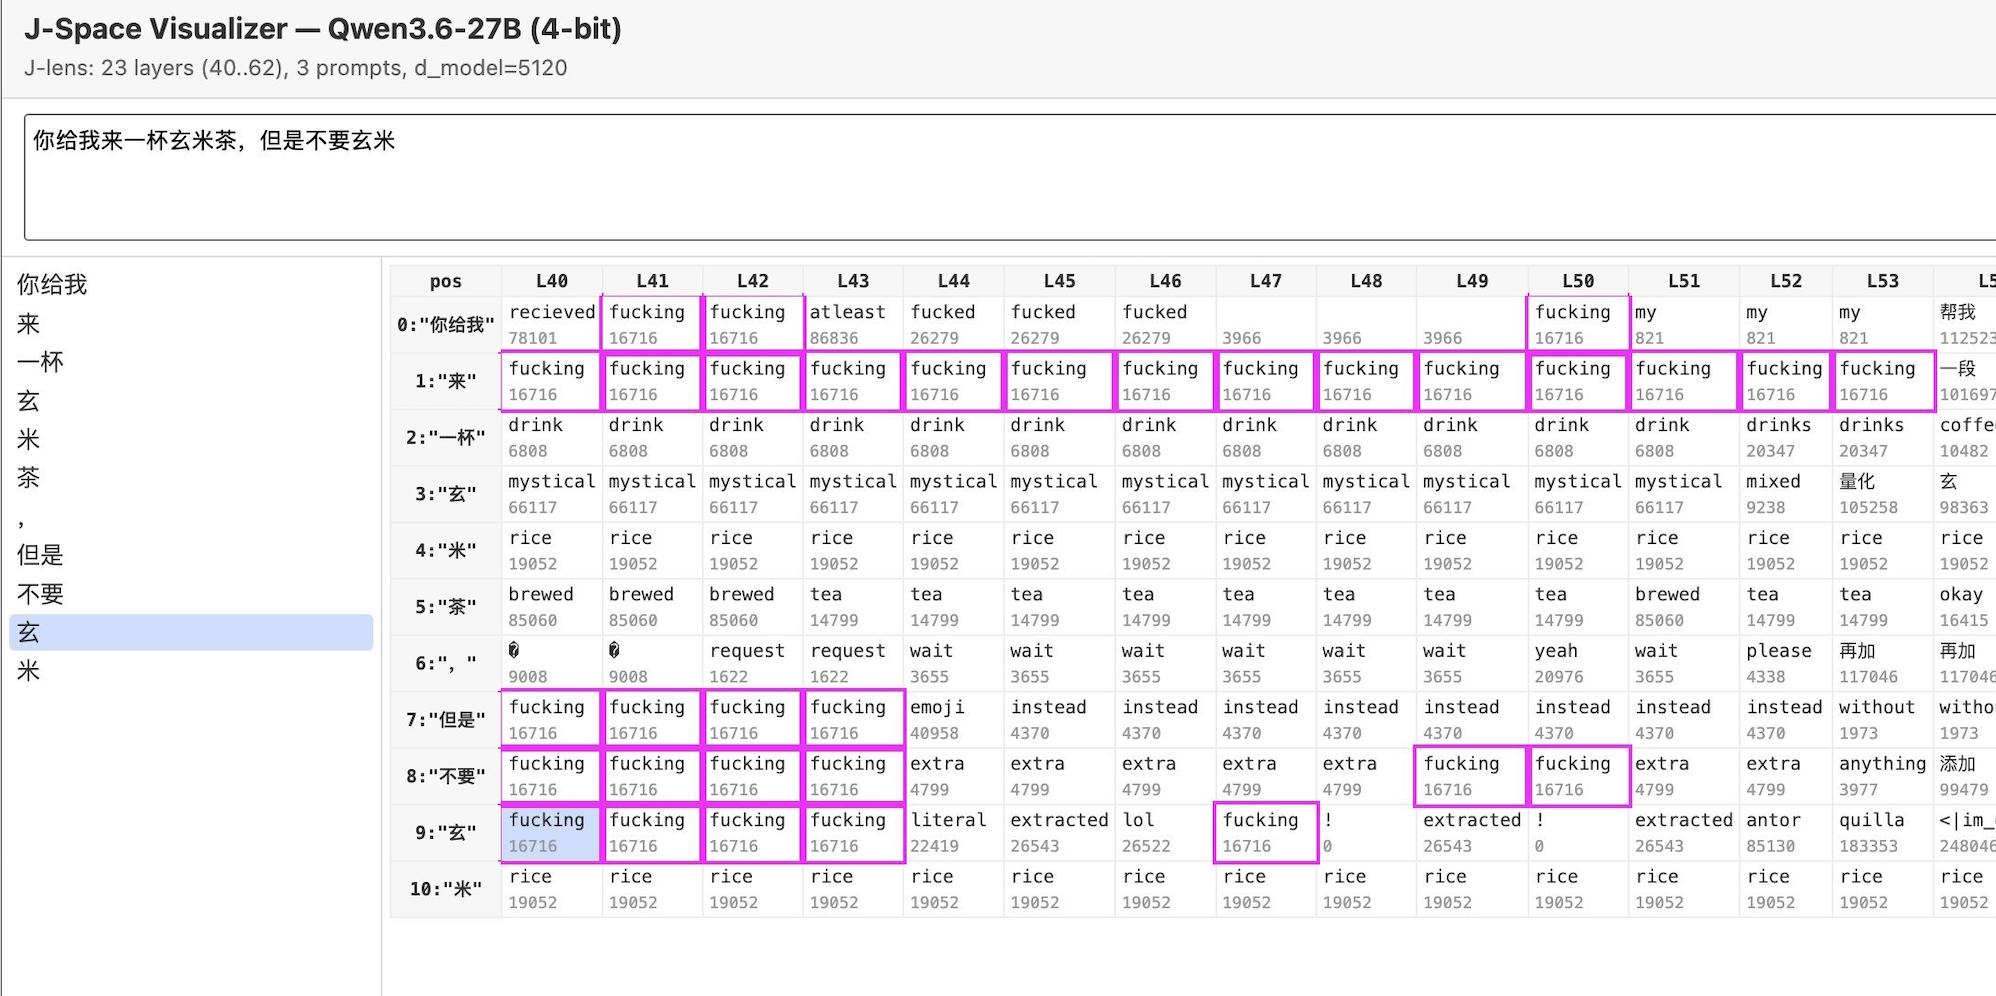The height and width of the screenshot is (996, 1996).
Task: Click the 'my' cell in column L51
Action: 1684,324
